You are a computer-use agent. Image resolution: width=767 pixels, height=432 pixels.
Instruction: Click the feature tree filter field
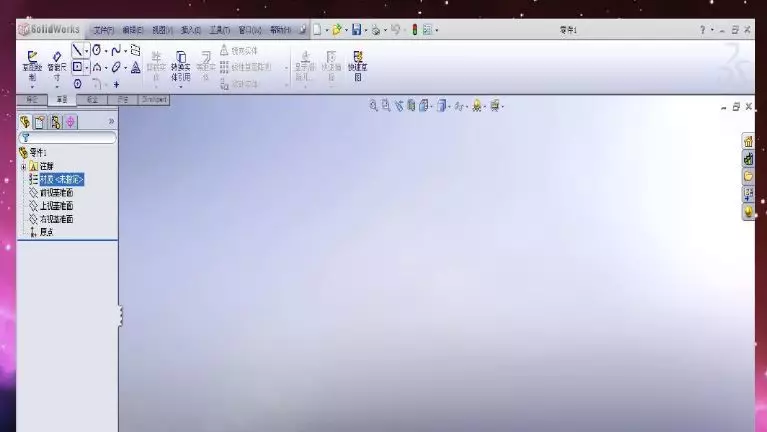[x=70, y=138]
